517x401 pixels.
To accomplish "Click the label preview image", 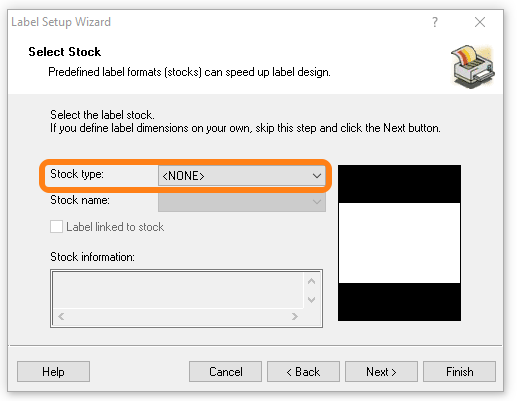I will click(x=399, y=243).
